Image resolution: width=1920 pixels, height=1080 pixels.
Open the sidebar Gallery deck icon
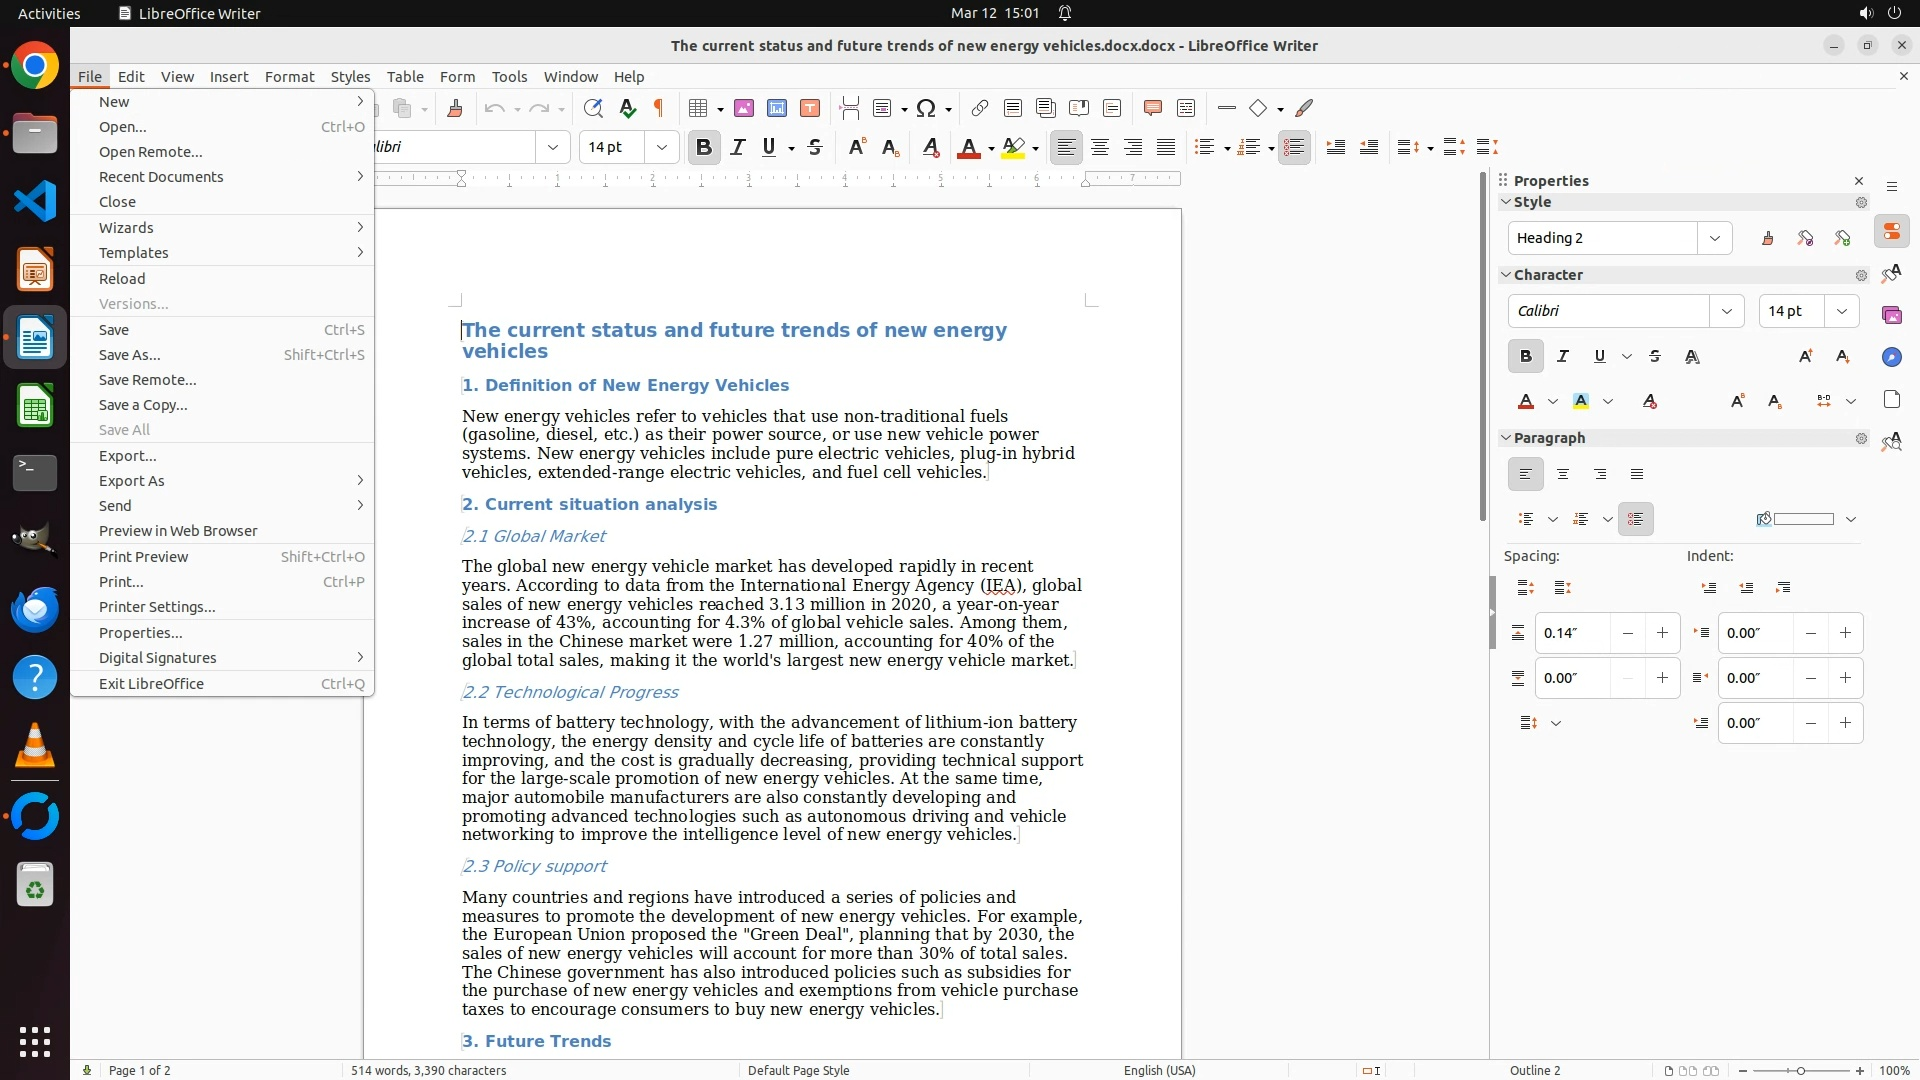tap(1891, 315)
